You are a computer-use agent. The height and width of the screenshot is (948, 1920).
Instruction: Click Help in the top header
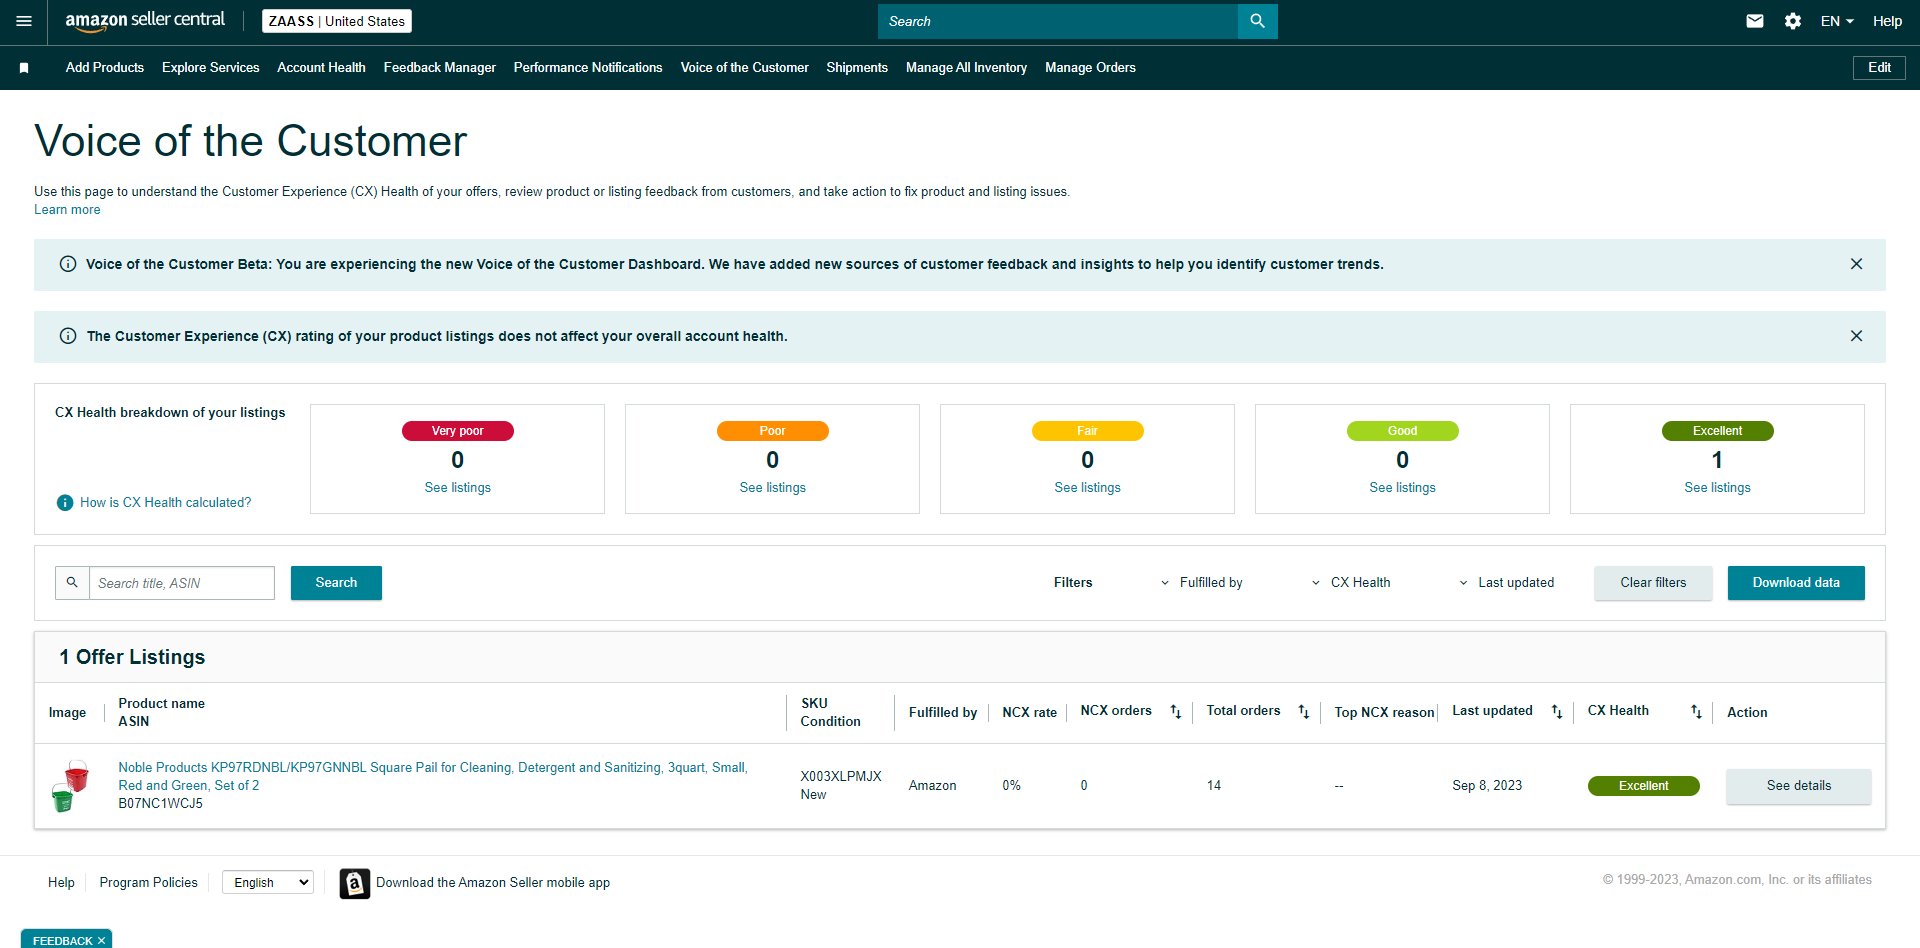pyautogui.click(x=1887, y=21)
